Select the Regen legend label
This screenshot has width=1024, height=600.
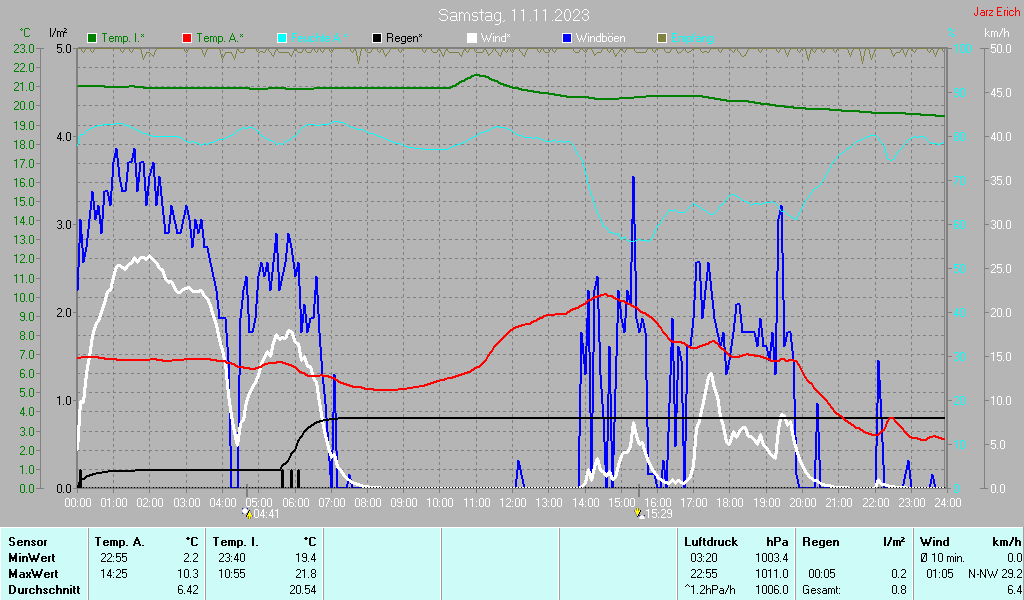pyautogui.click(x=404, y=39)
